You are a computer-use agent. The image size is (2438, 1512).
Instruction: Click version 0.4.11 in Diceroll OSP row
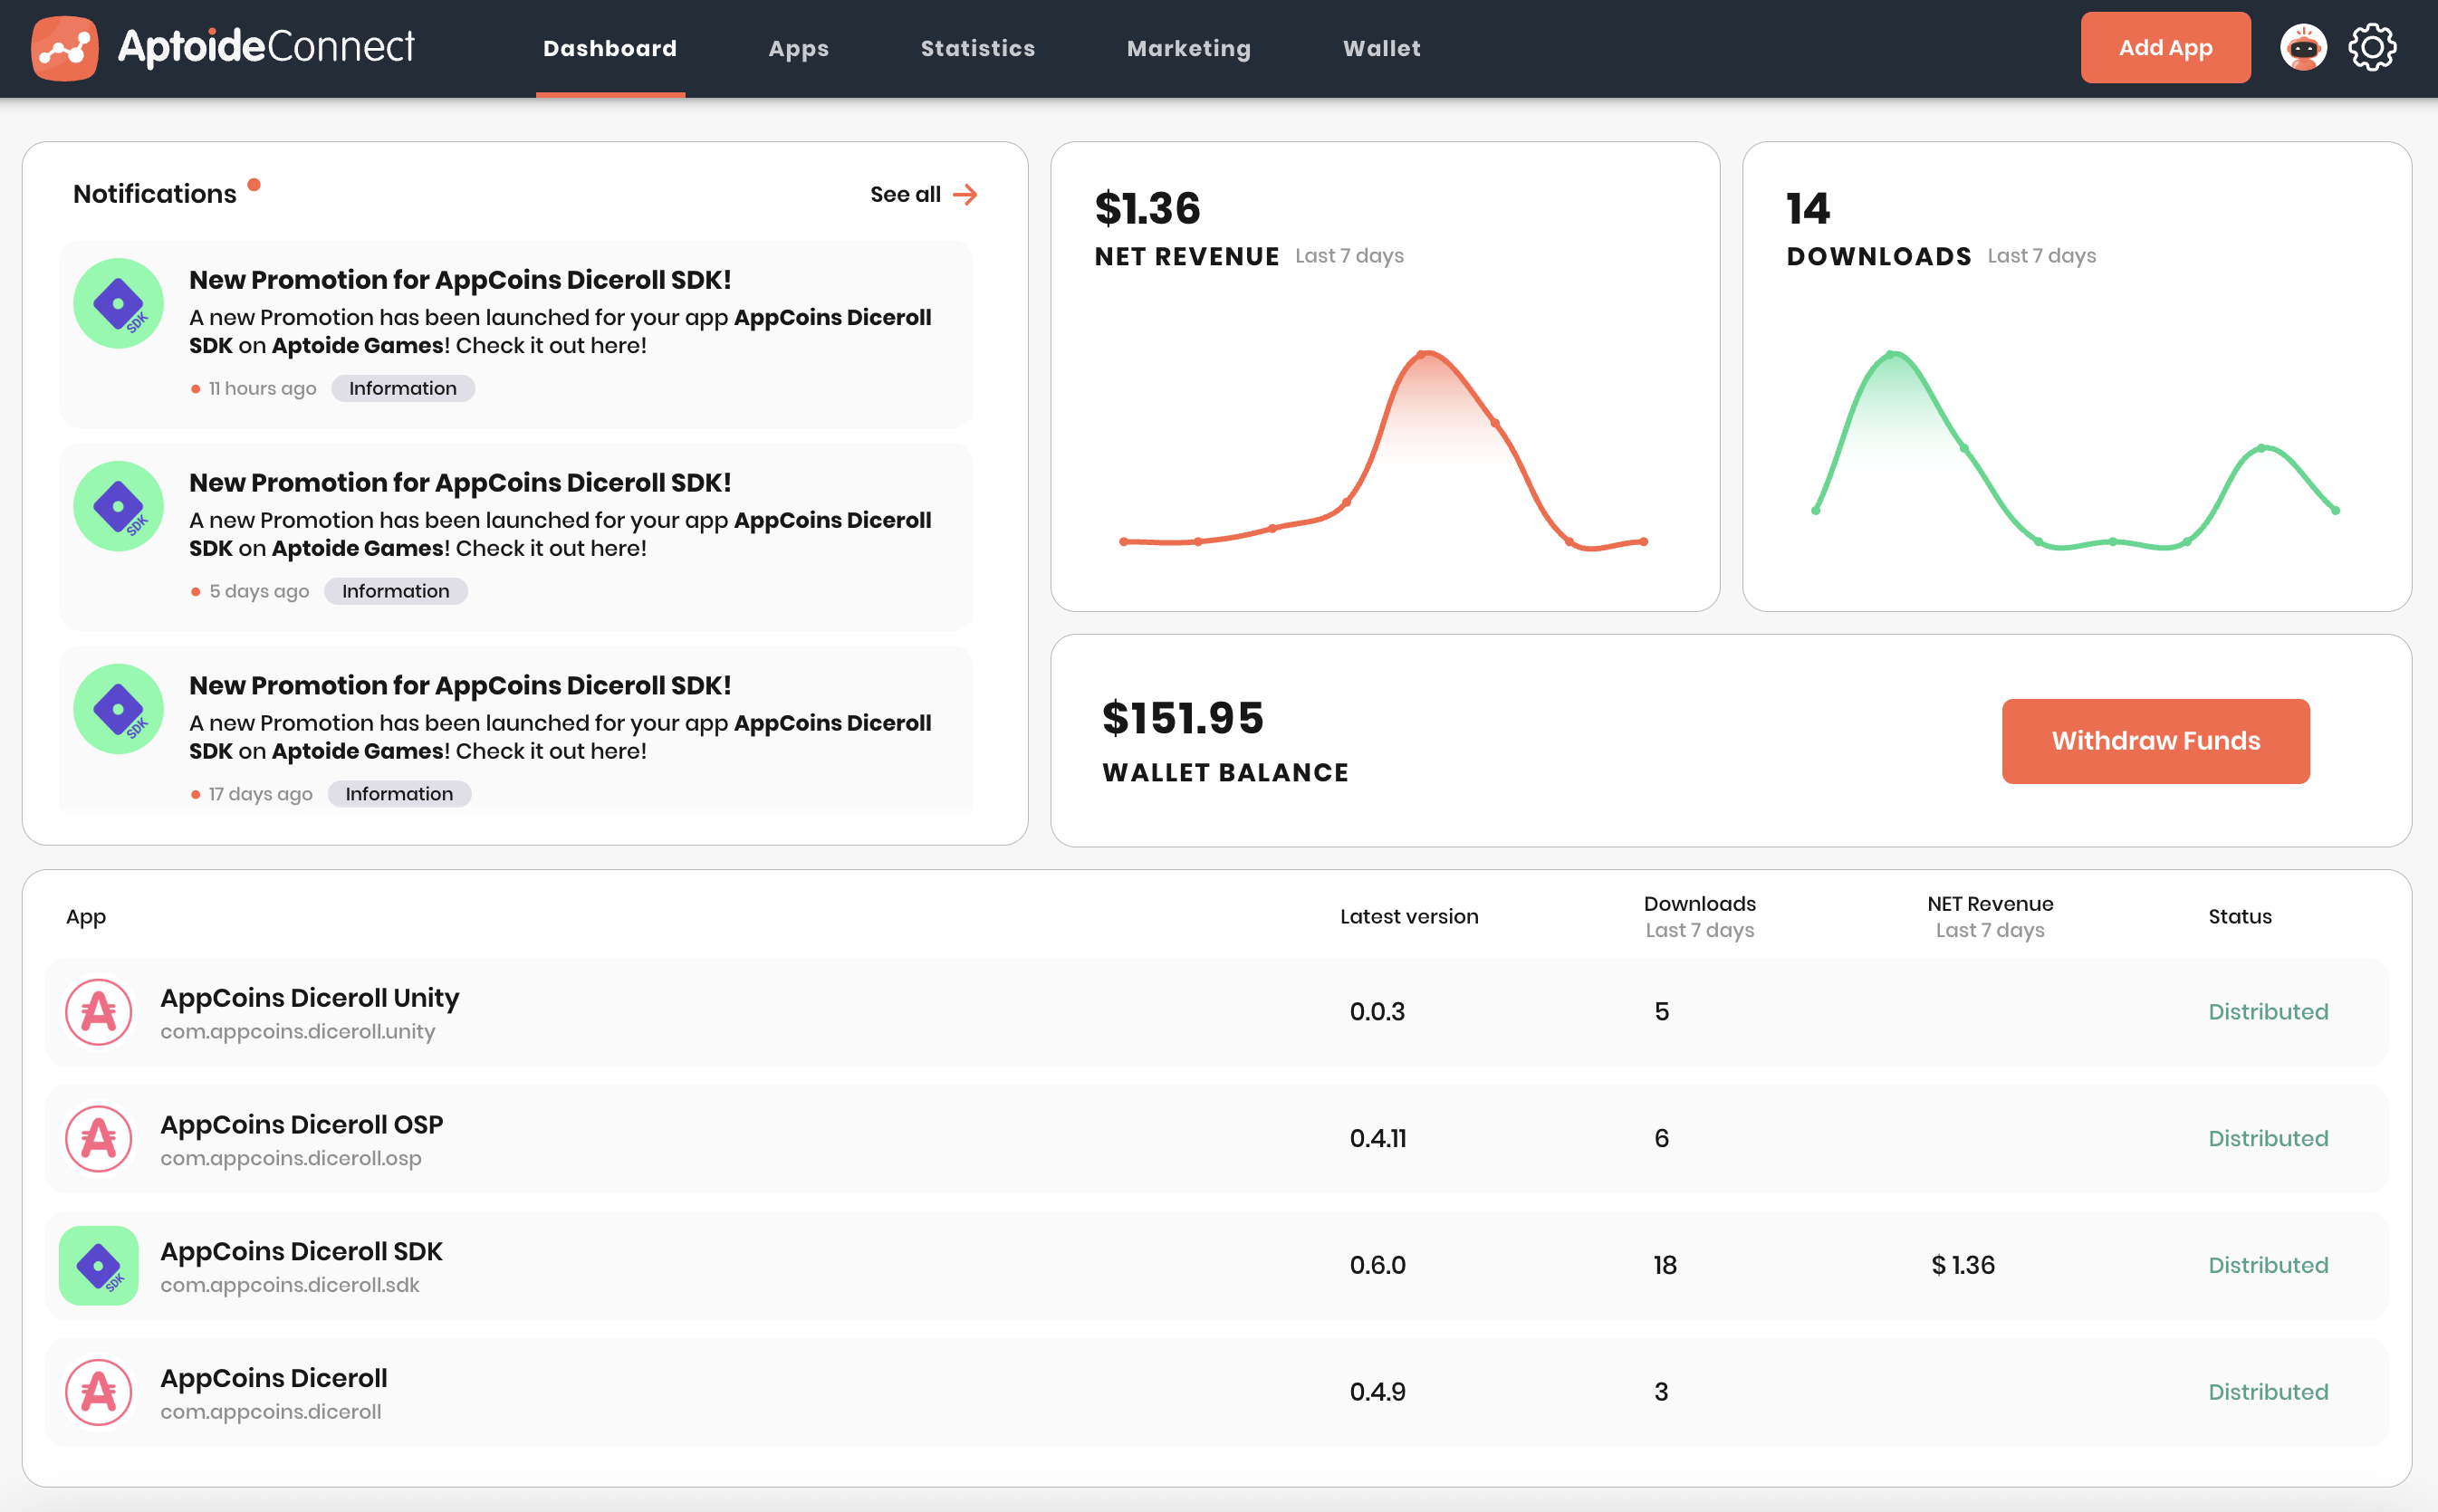click(x=1378, y=1139)
